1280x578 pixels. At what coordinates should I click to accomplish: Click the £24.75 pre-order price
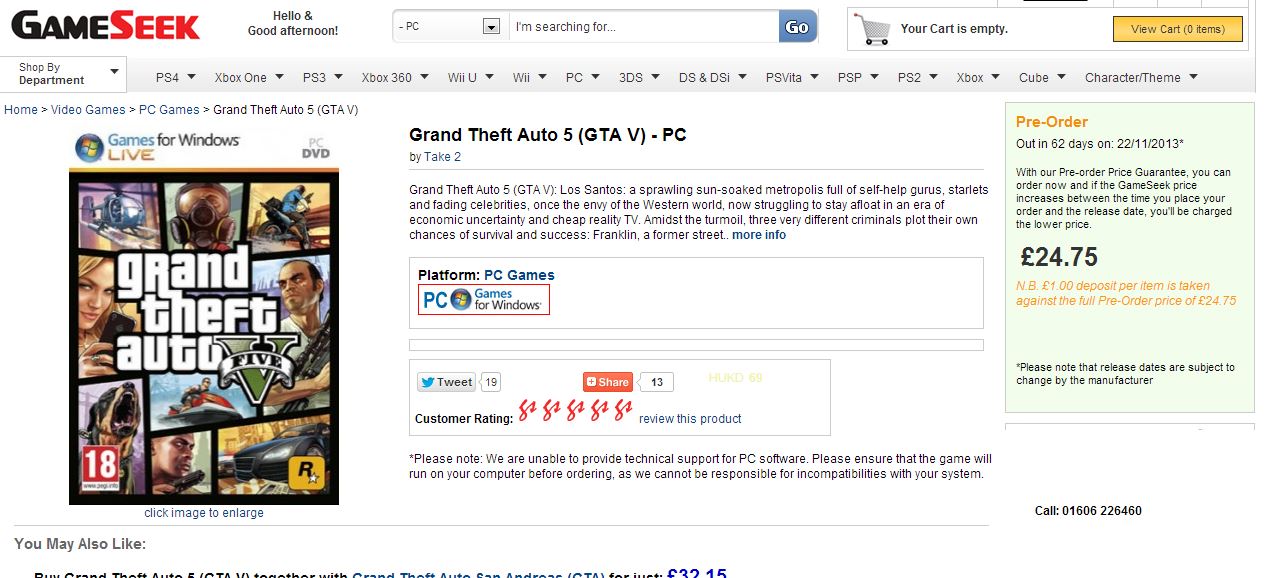[1059, 257]
